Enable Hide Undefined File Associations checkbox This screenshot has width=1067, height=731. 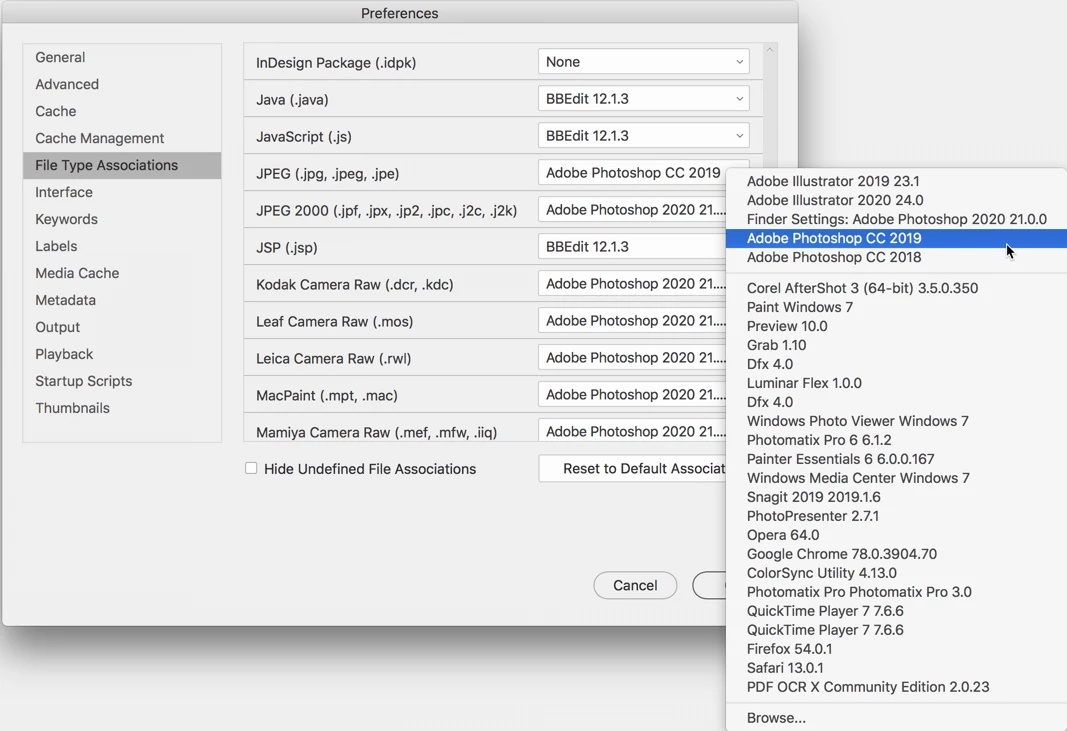[251, 468]
